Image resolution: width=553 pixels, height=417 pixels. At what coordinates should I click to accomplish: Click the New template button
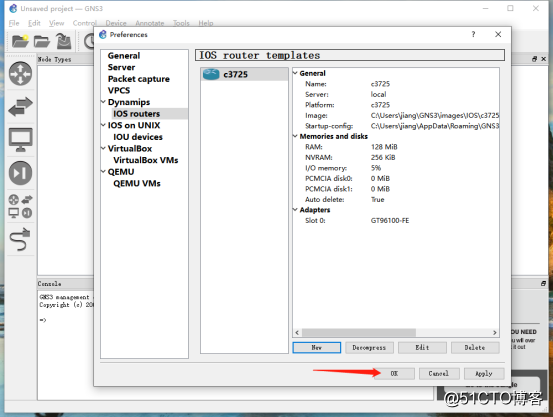(x=317, y=348)
